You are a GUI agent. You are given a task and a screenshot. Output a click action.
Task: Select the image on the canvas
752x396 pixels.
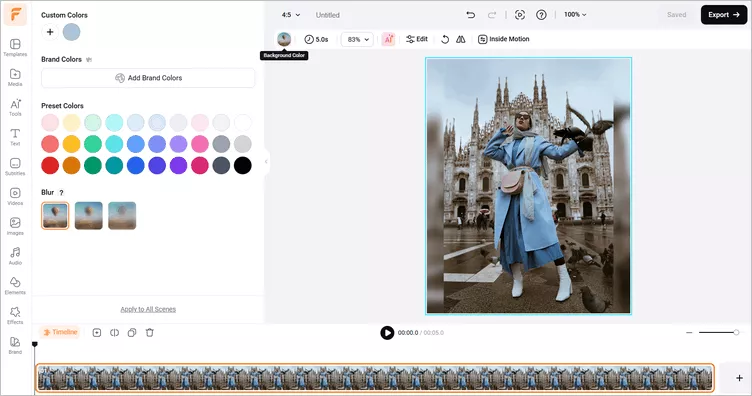tap(528, 186)
